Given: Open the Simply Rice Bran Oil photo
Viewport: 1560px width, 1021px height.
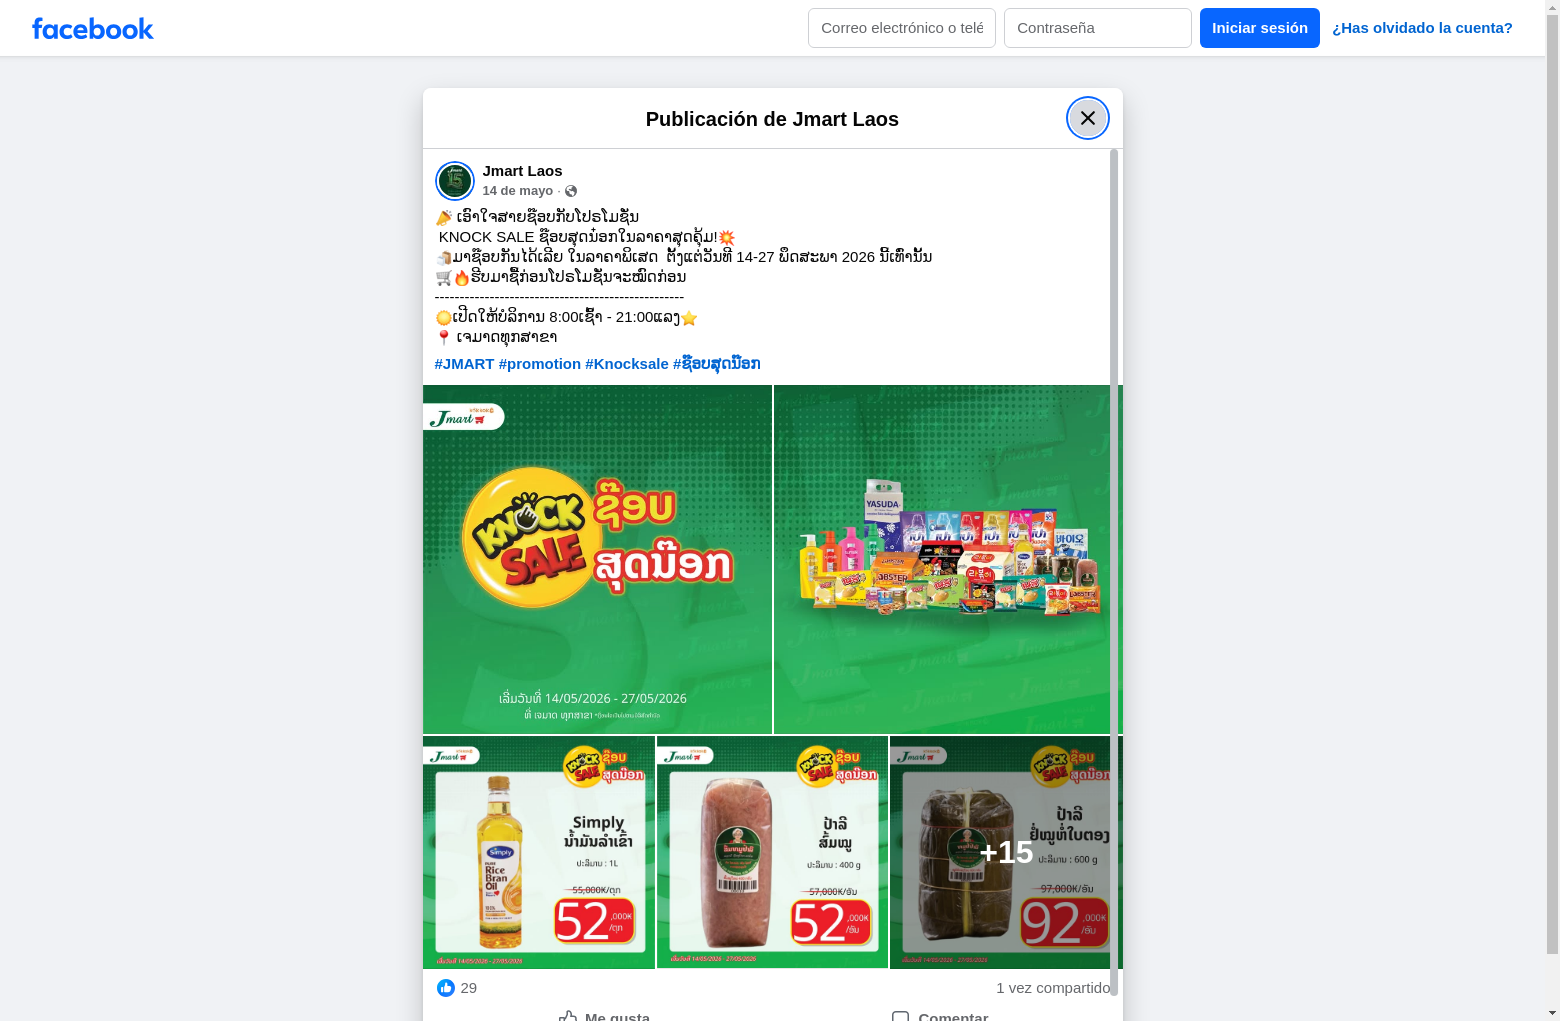Looking at the screenshot, I should (x=539, y=852).
